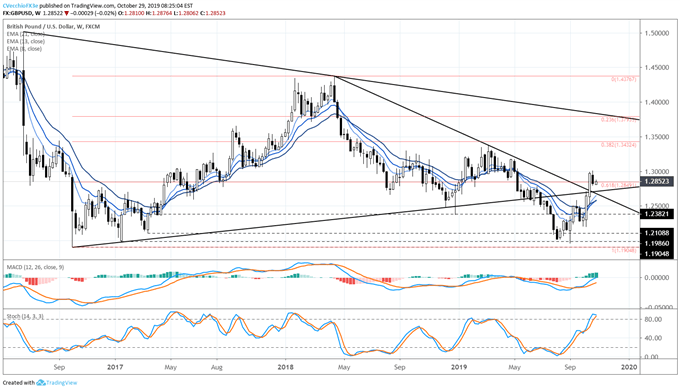The image size is (680, 390).
Task: Click the 1.50000 price axis value
Action: (x=656, y=33)
